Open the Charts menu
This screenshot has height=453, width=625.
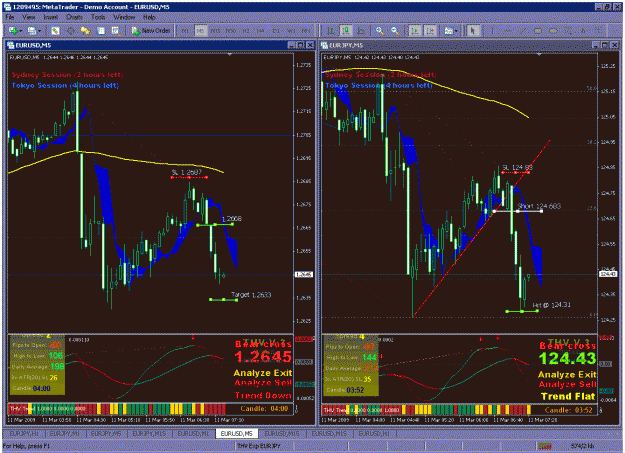point(75,17)
